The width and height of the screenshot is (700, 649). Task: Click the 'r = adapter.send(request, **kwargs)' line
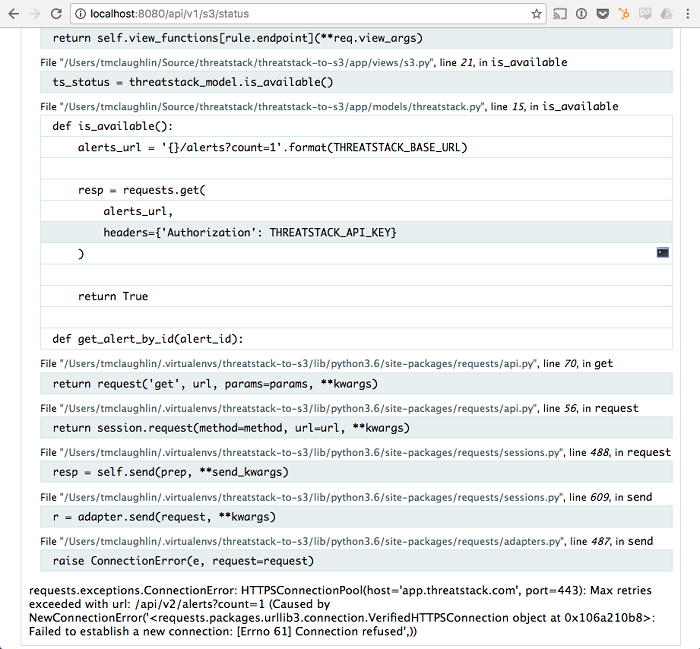356,517
